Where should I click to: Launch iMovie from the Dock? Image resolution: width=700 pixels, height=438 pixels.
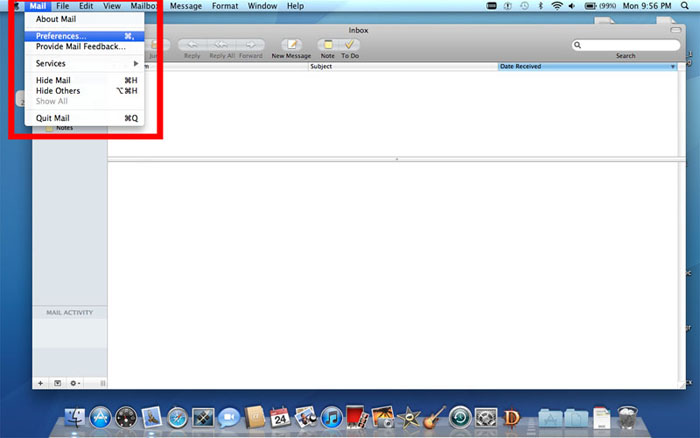point(408,418)
